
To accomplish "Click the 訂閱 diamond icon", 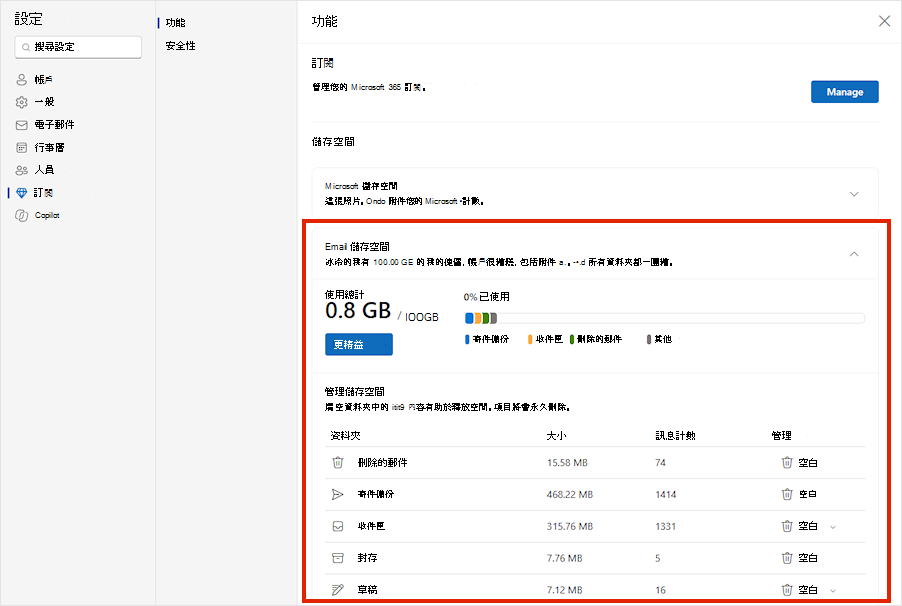I will (21, 193).
